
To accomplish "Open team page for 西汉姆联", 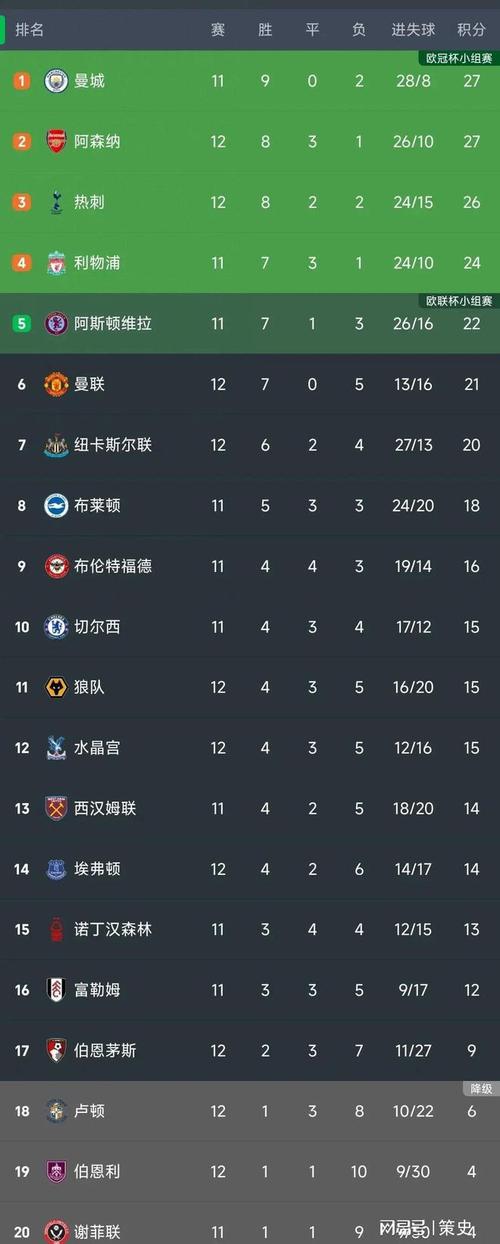I will click(105, 808).
